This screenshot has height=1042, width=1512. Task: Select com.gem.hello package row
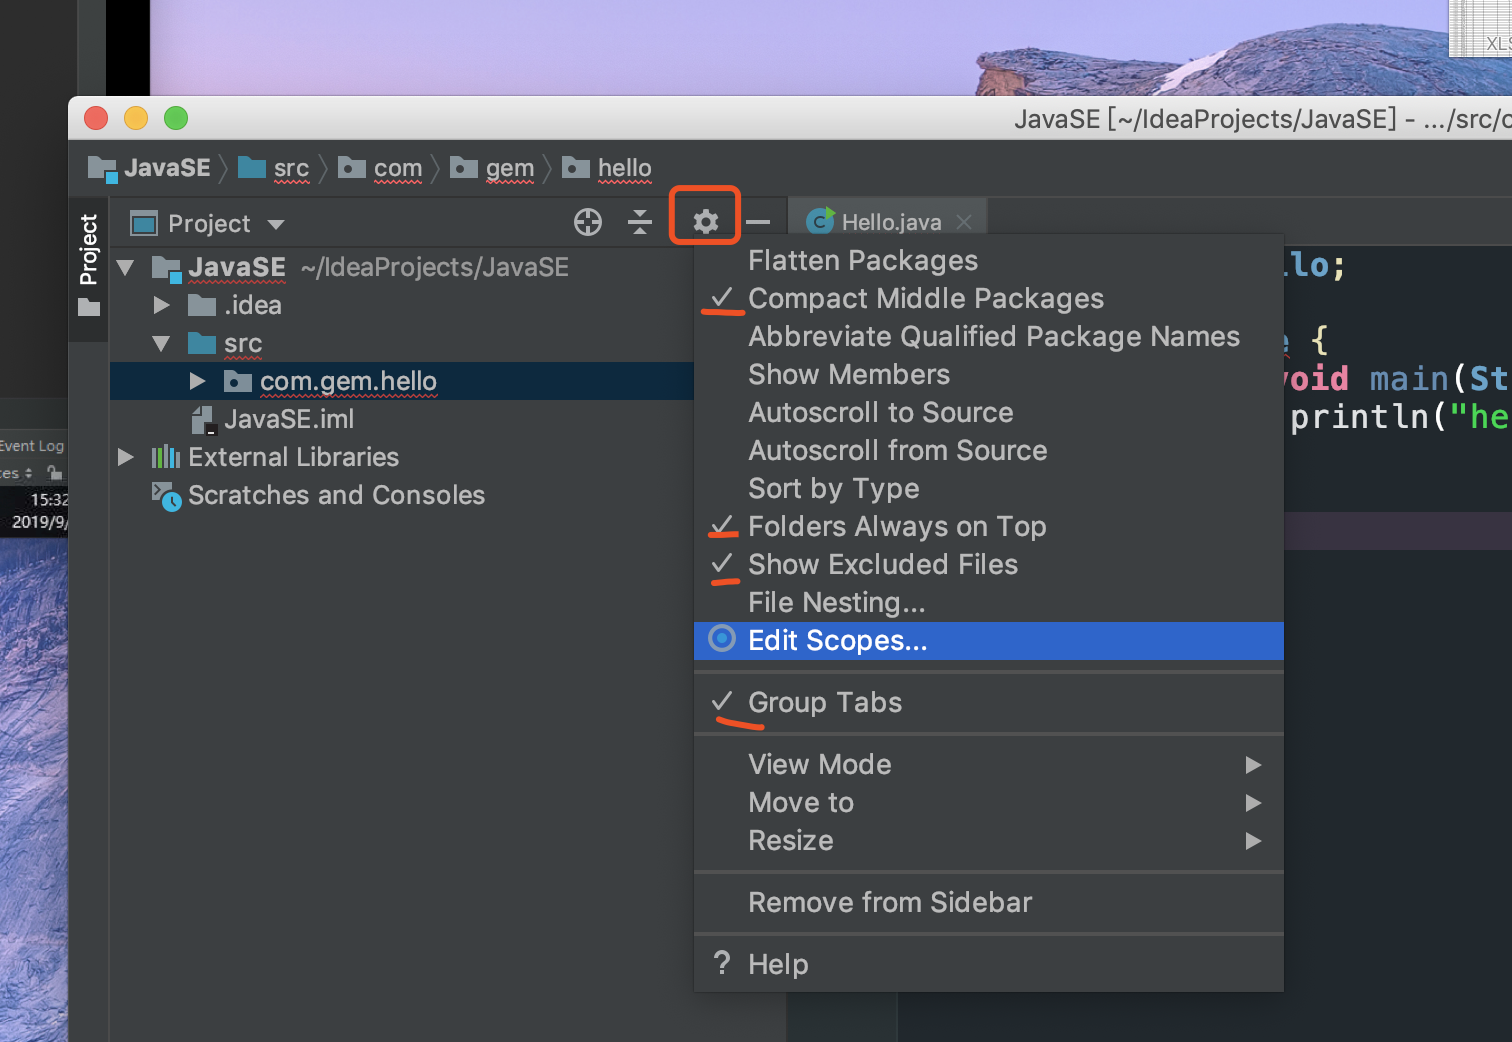point(402,381)
